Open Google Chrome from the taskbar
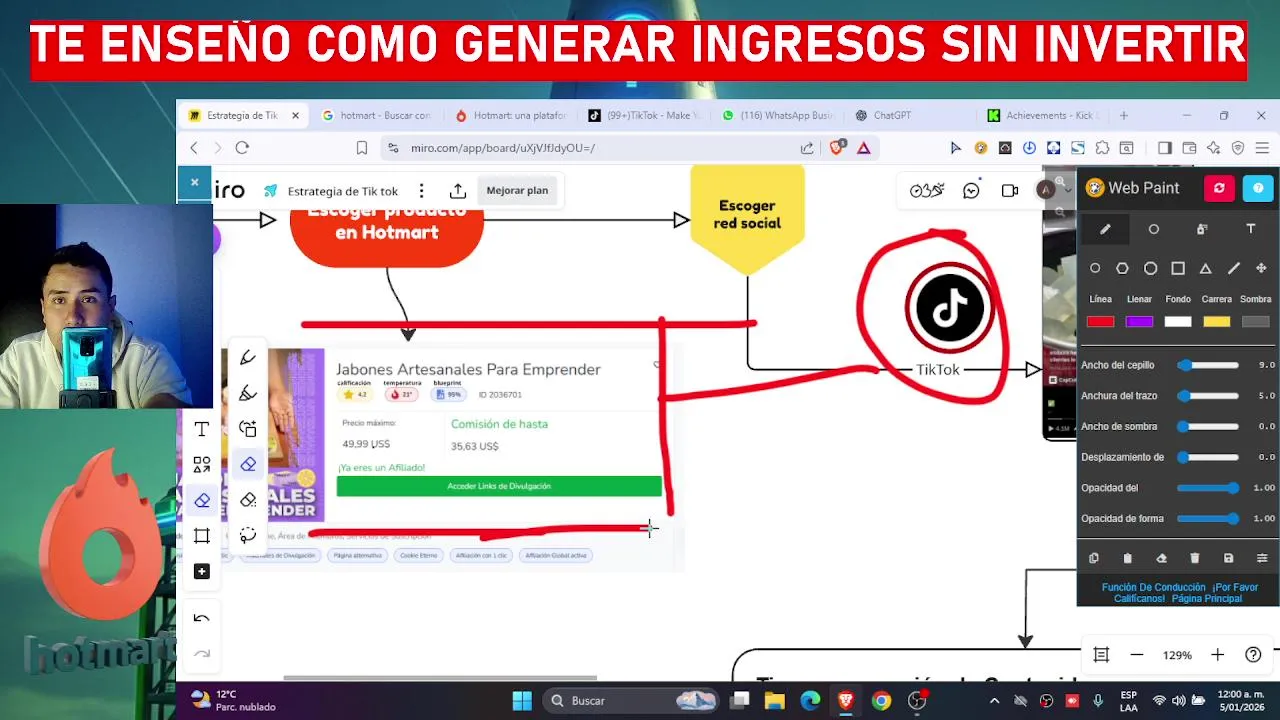 [x=881, y=701]
